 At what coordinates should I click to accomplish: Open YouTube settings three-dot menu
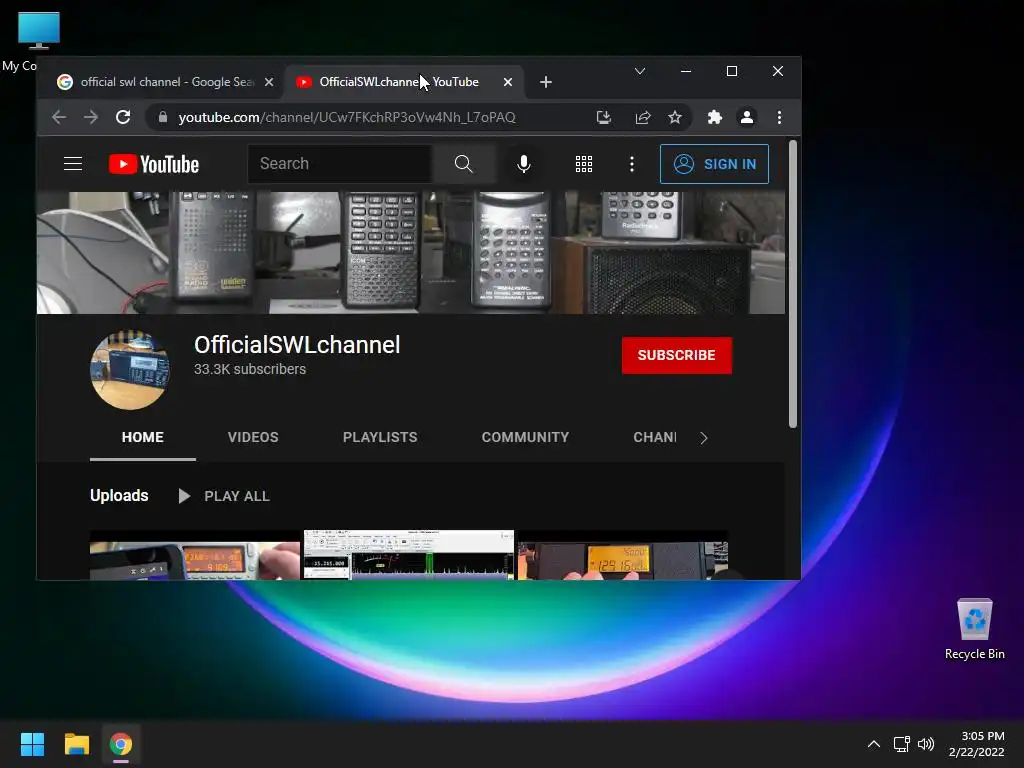tap(632, 164)
